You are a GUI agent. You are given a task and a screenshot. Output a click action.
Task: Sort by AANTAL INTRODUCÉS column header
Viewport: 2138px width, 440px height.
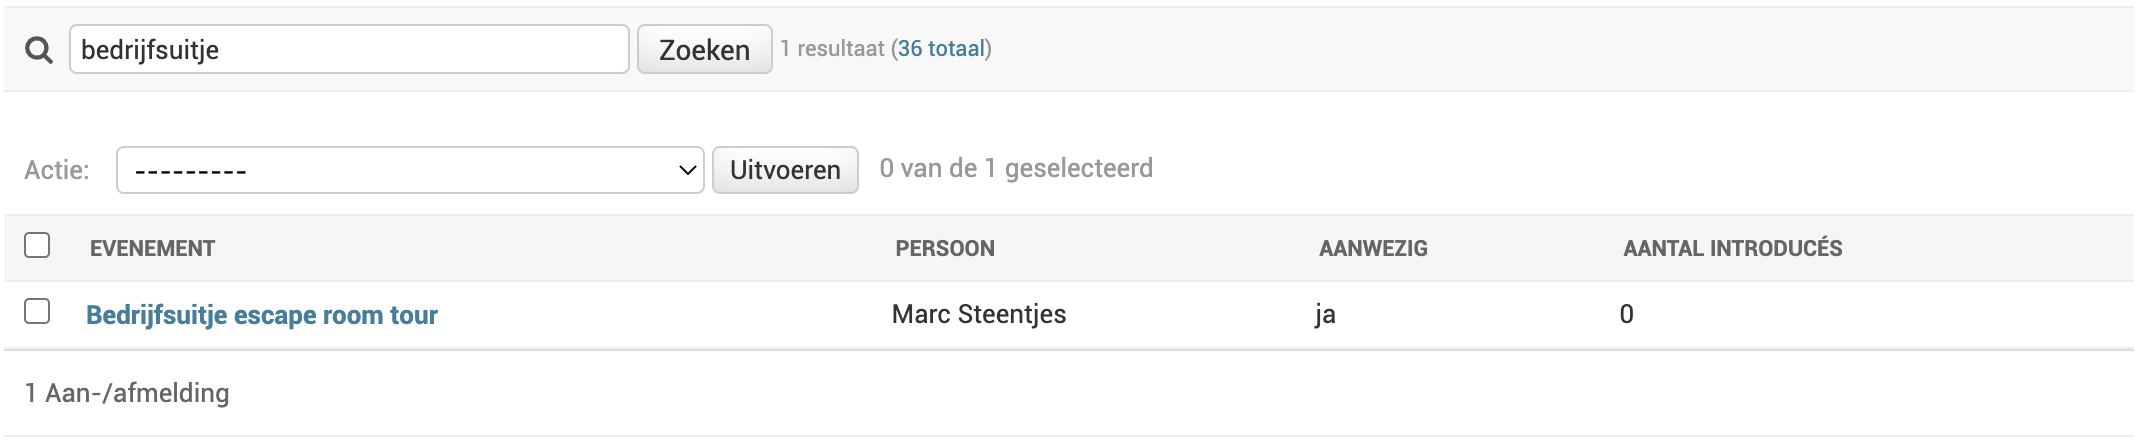(1732, 249)
